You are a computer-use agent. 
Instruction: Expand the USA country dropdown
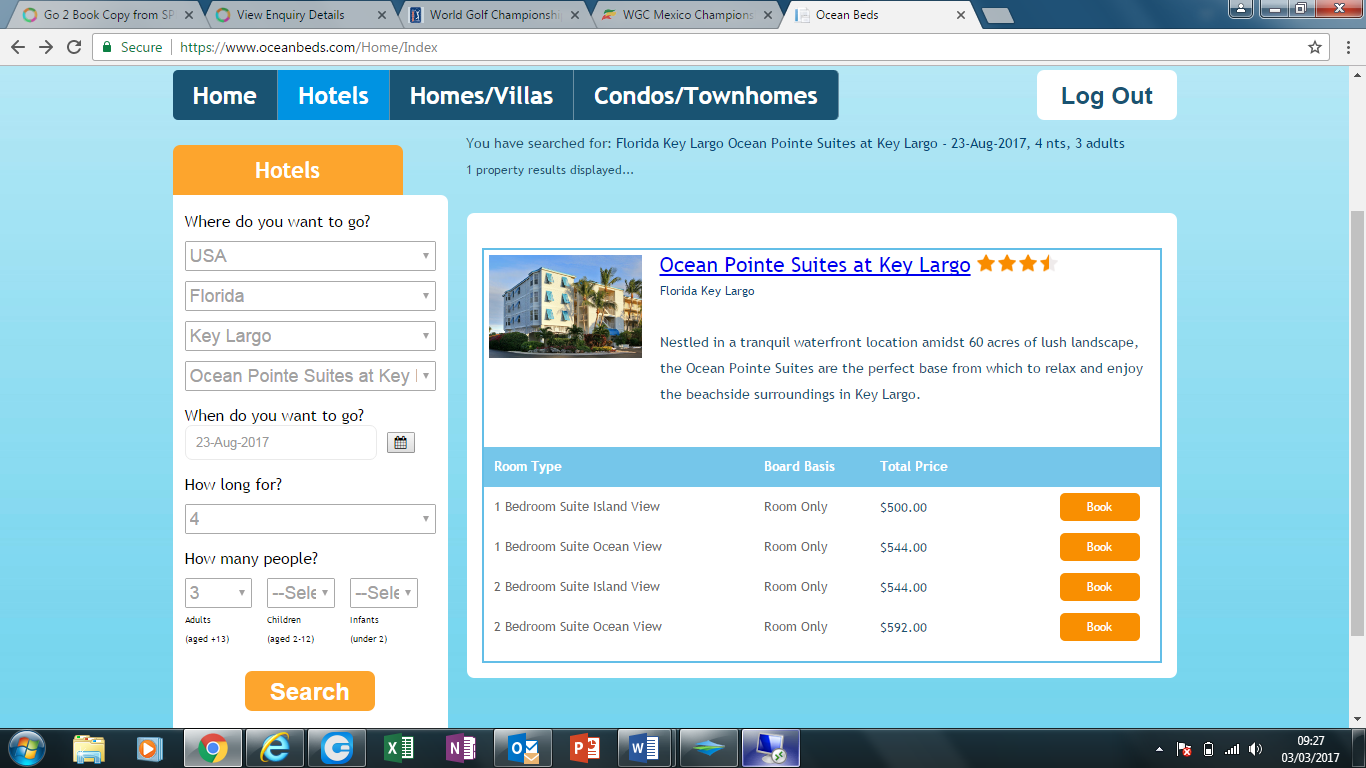pyautogui.click(x=310, y=256)
